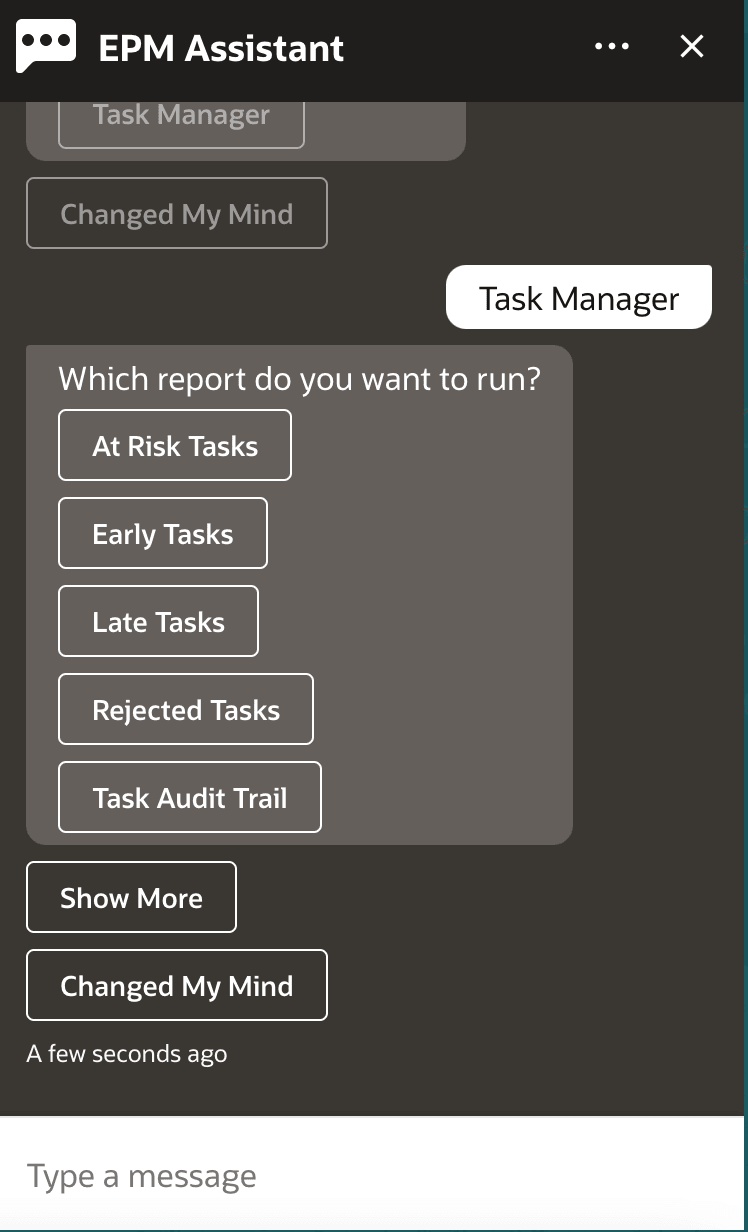Click the Task Manager message bubble
The height and width of the screenshot is (1232, 748).
578,297
